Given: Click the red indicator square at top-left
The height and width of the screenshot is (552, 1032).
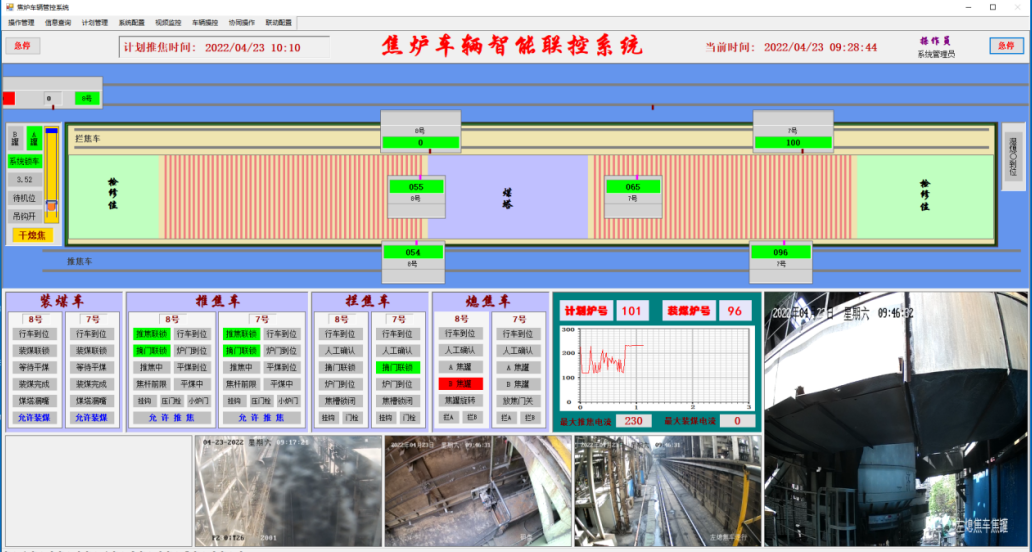Looking at the screenshot, I should [9, 98].
